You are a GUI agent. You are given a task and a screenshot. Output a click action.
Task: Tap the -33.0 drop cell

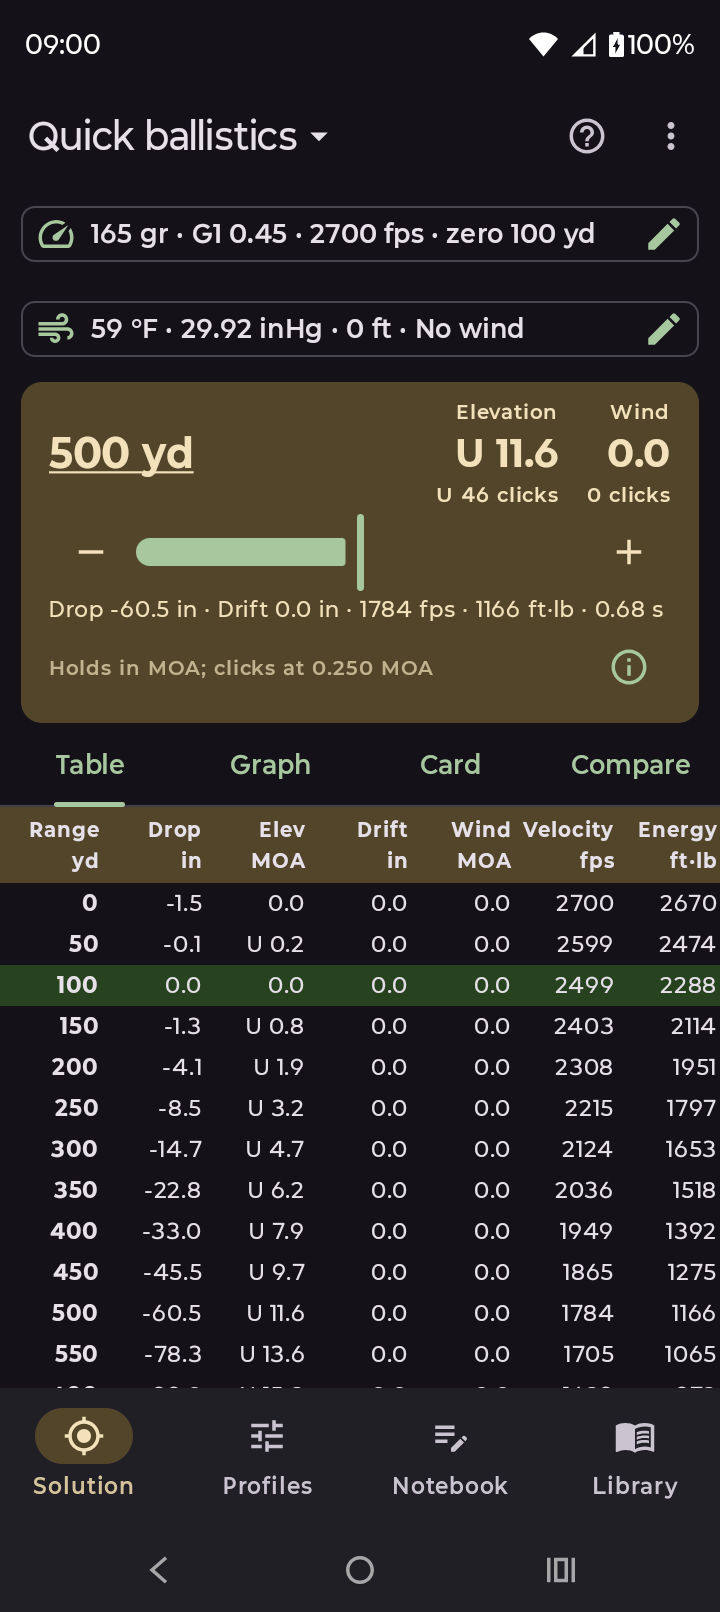(172, 1231)
